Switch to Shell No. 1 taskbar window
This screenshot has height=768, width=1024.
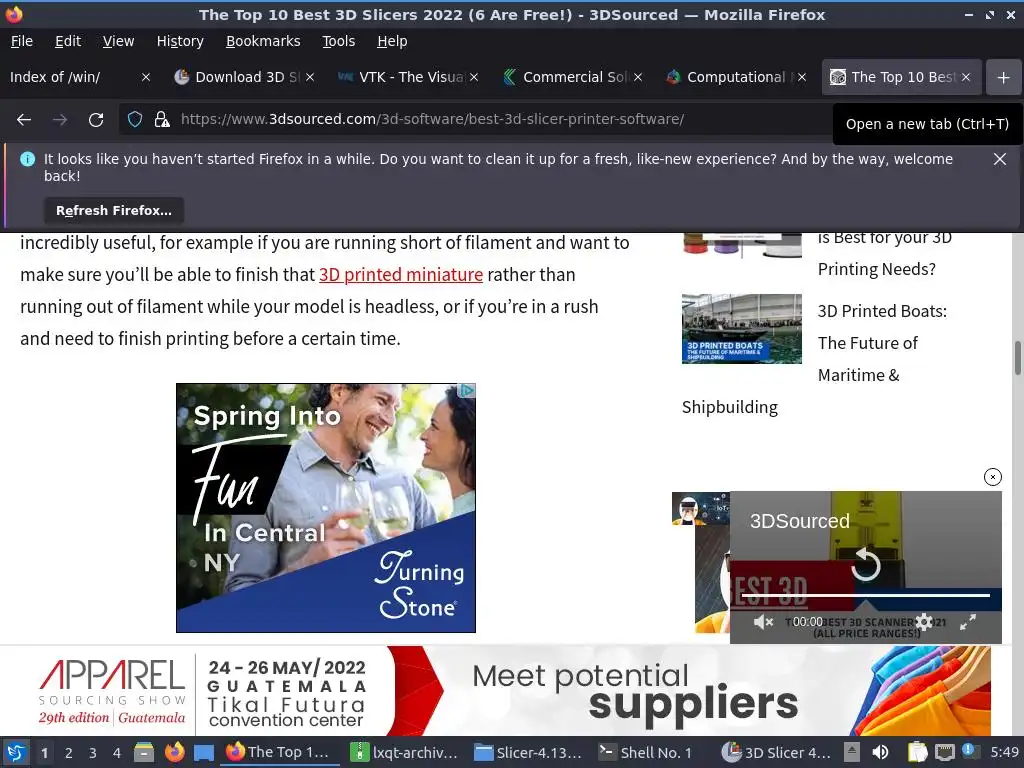pyautogui.click(x=647, y=752)
